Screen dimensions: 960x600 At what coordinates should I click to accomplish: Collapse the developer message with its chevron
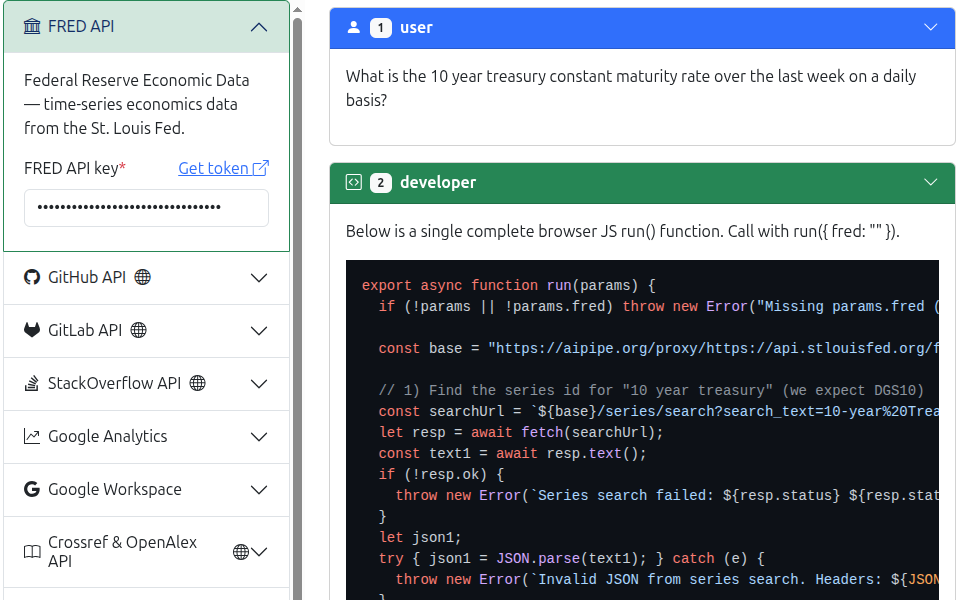coord(930,183)
